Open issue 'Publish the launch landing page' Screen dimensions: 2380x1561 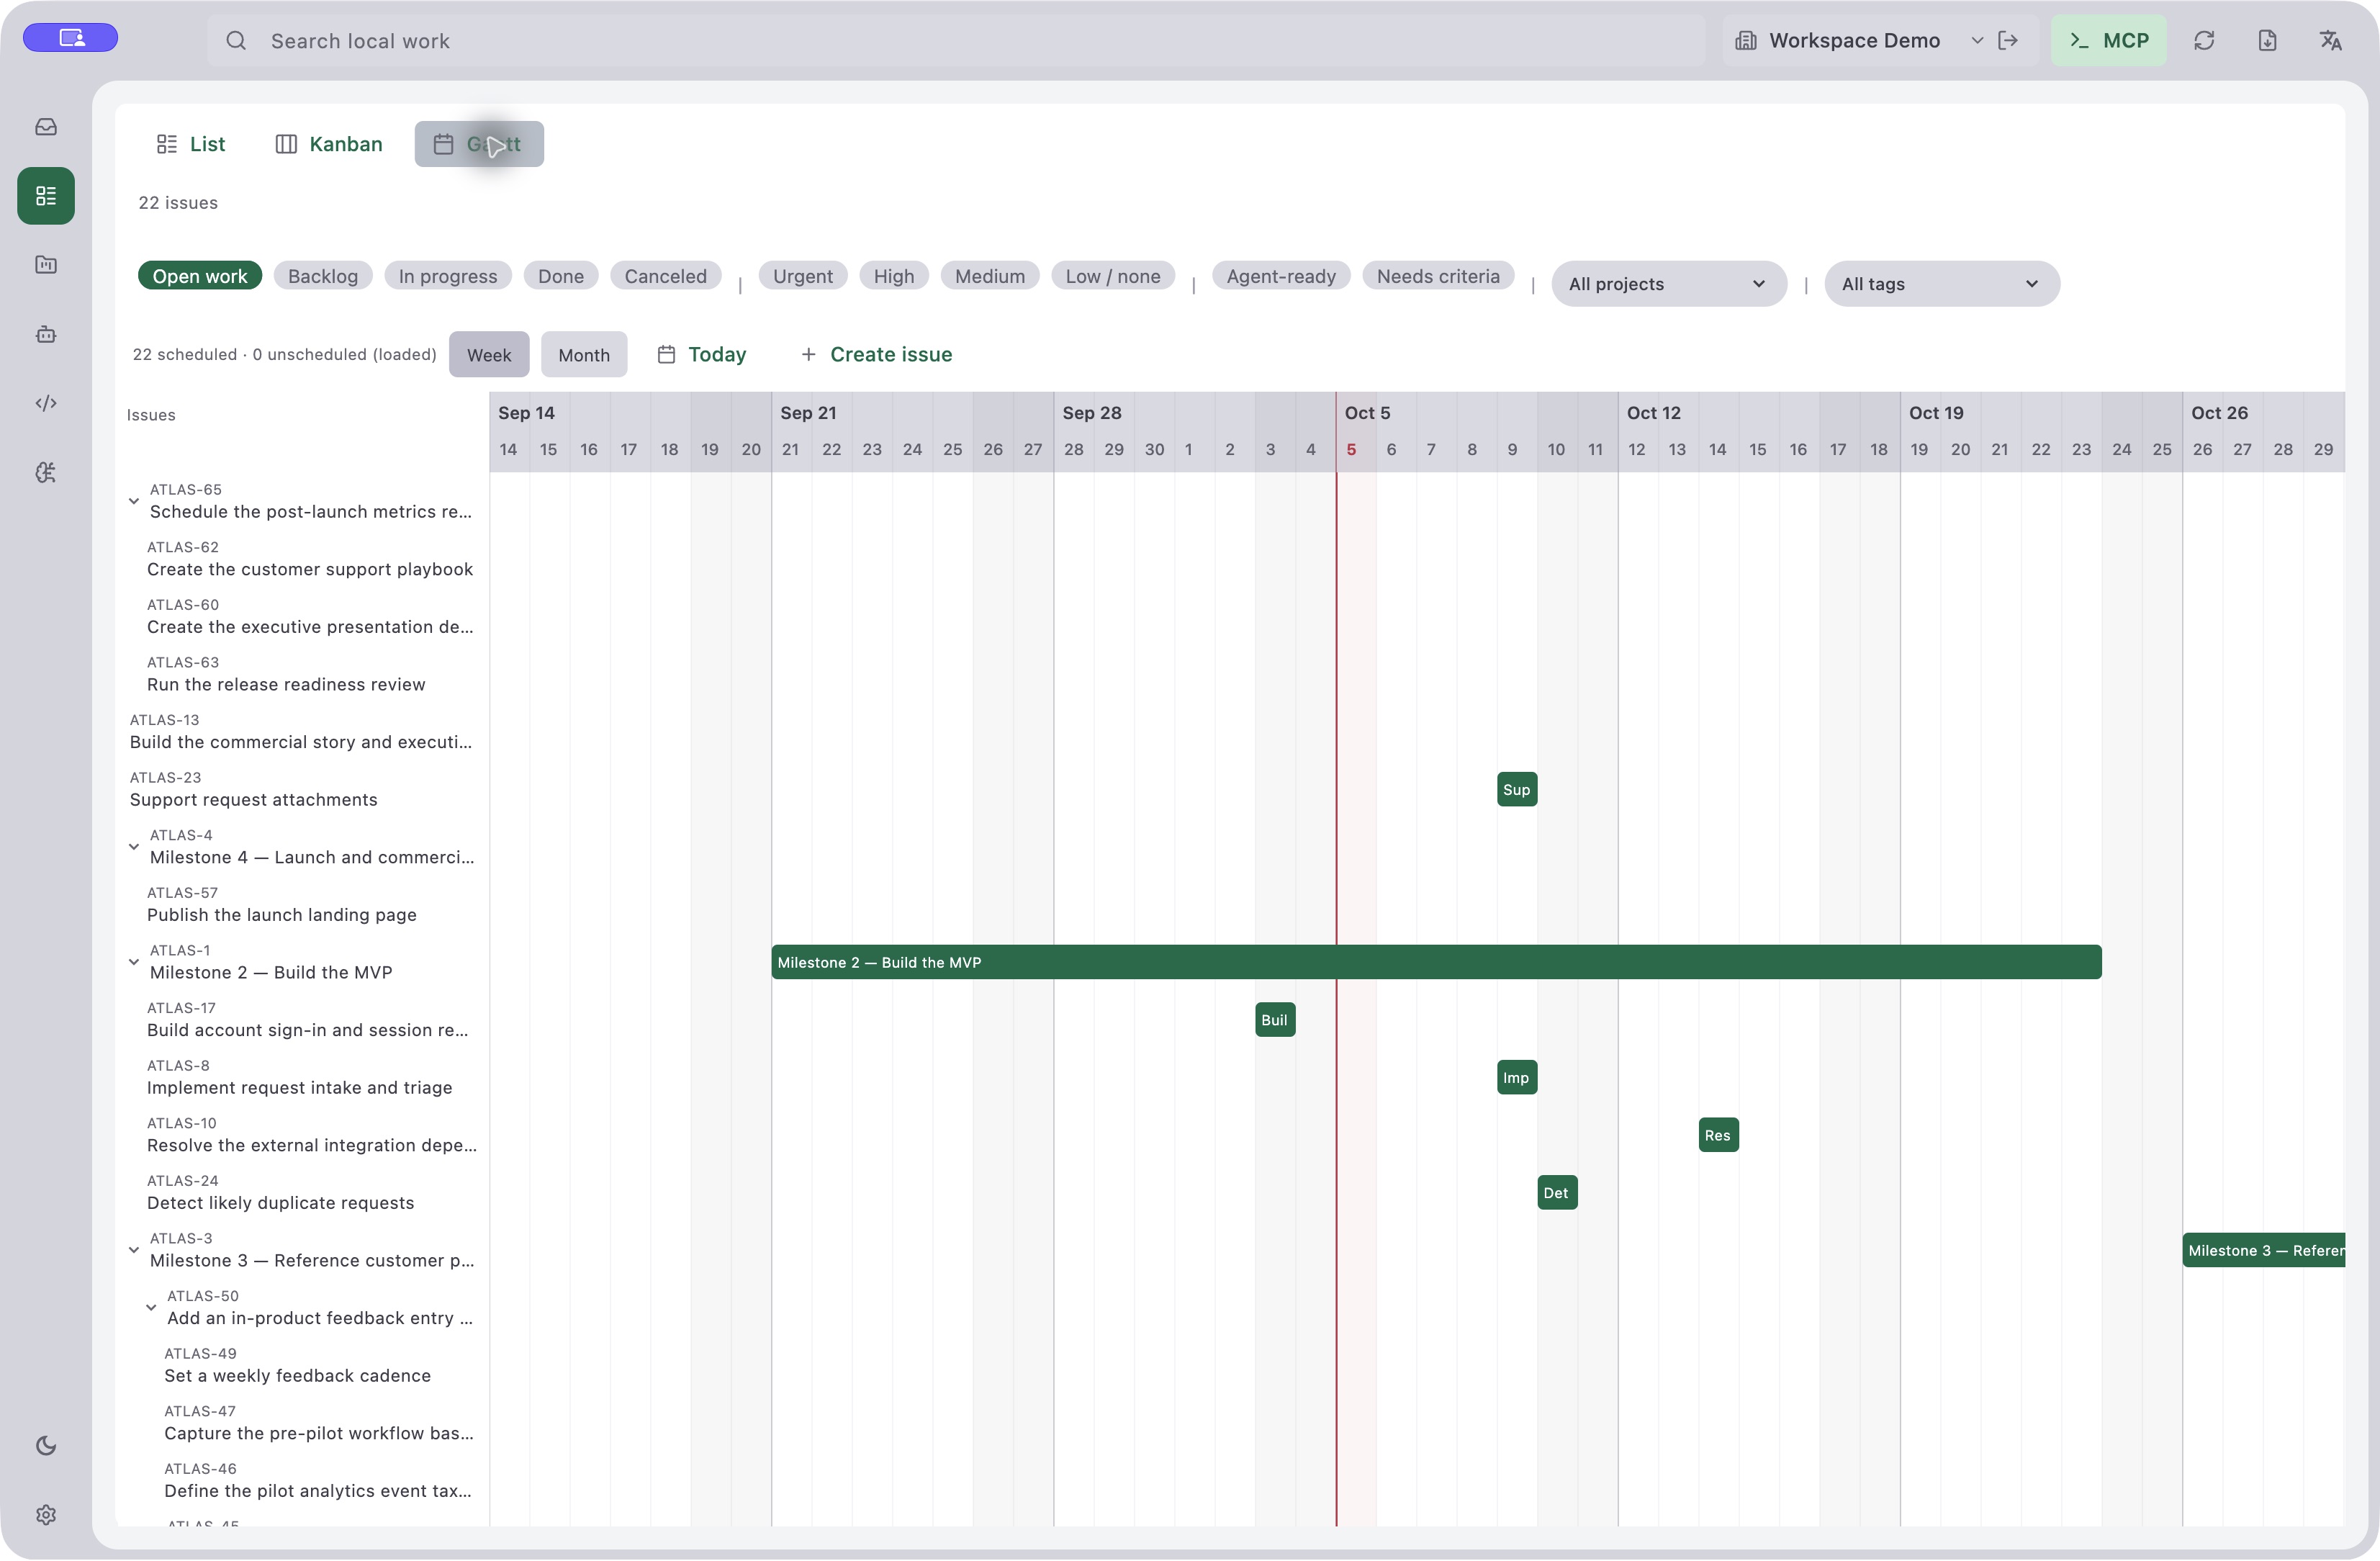pyautogui.click(x=282, y=915)
